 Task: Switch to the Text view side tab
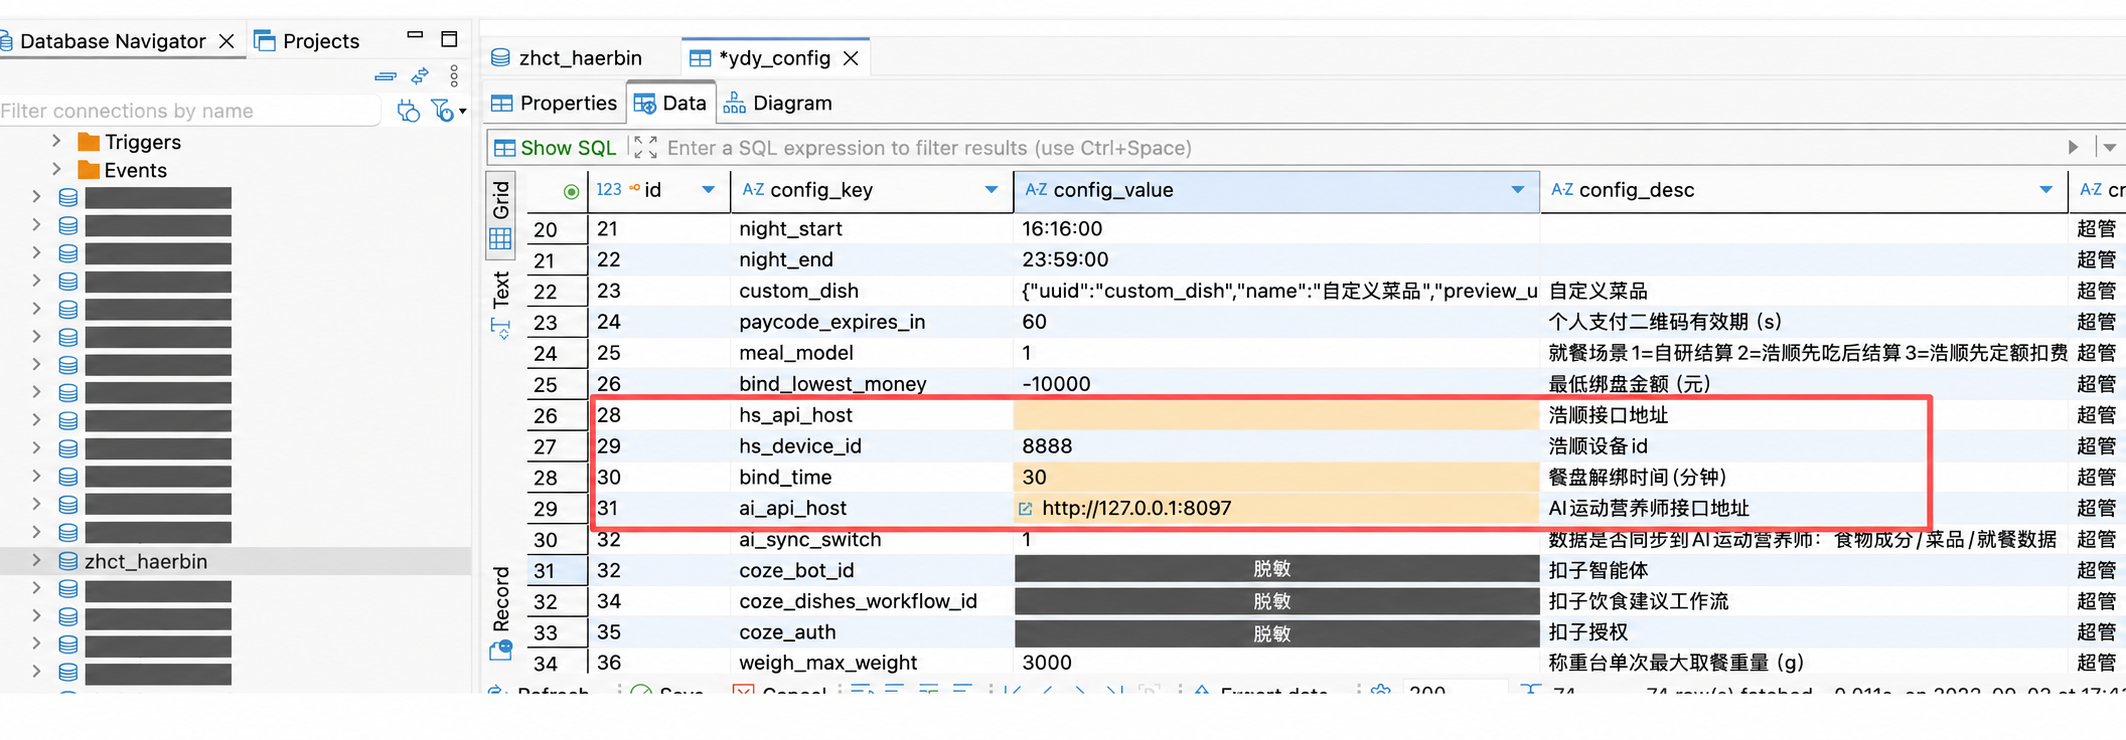[501, 303]
